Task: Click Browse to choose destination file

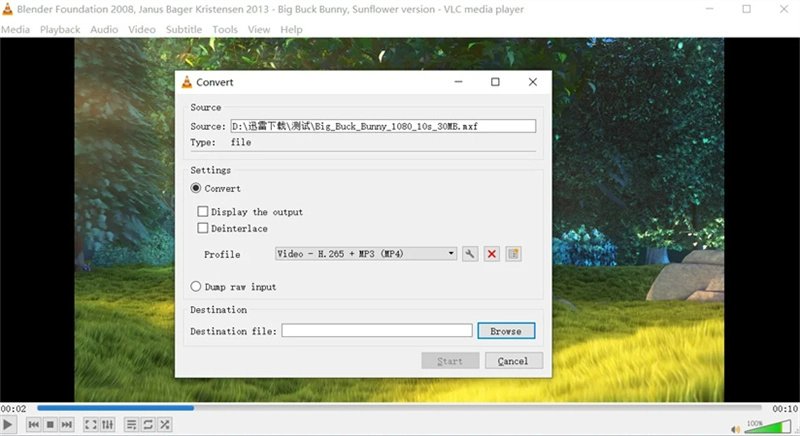Action: click(x=506, y=331)
